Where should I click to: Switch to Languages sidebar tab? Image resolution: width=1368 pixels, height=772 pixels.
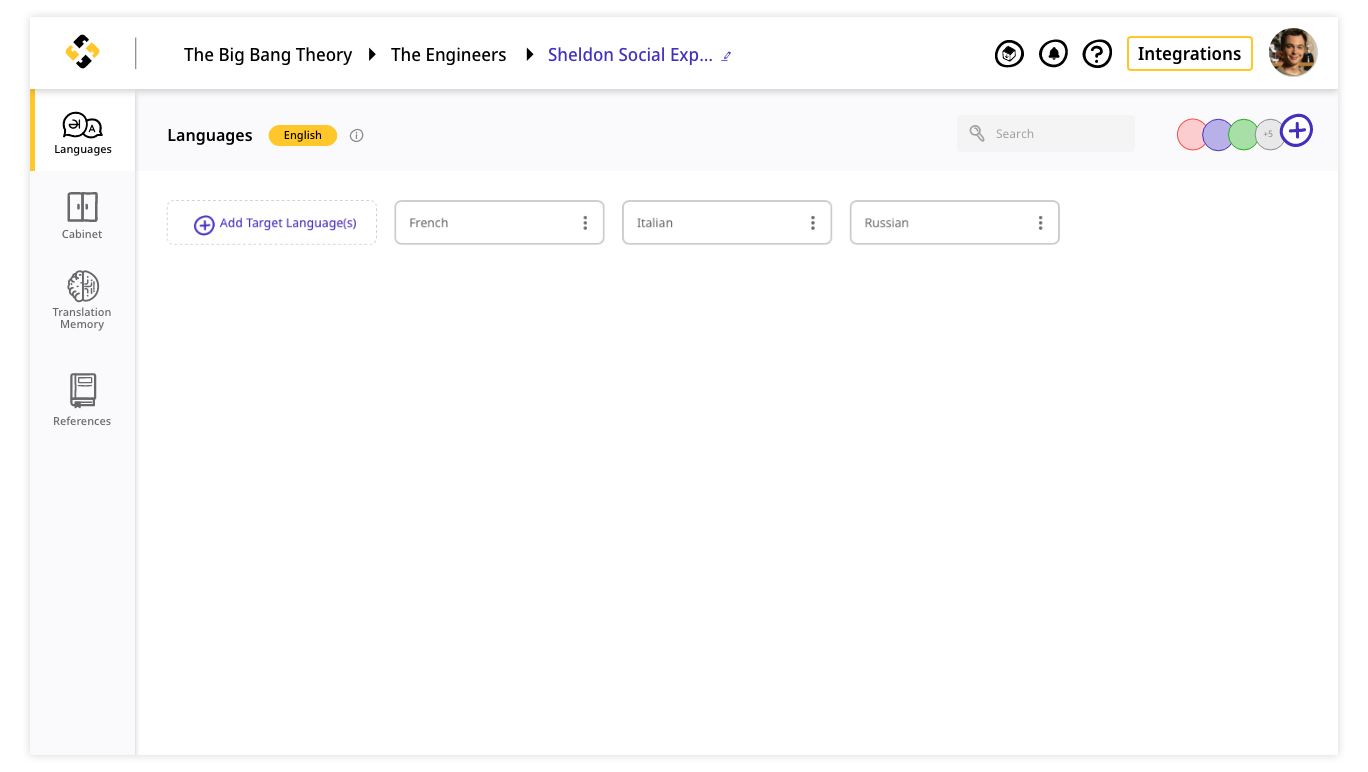[x=83, y=132]
